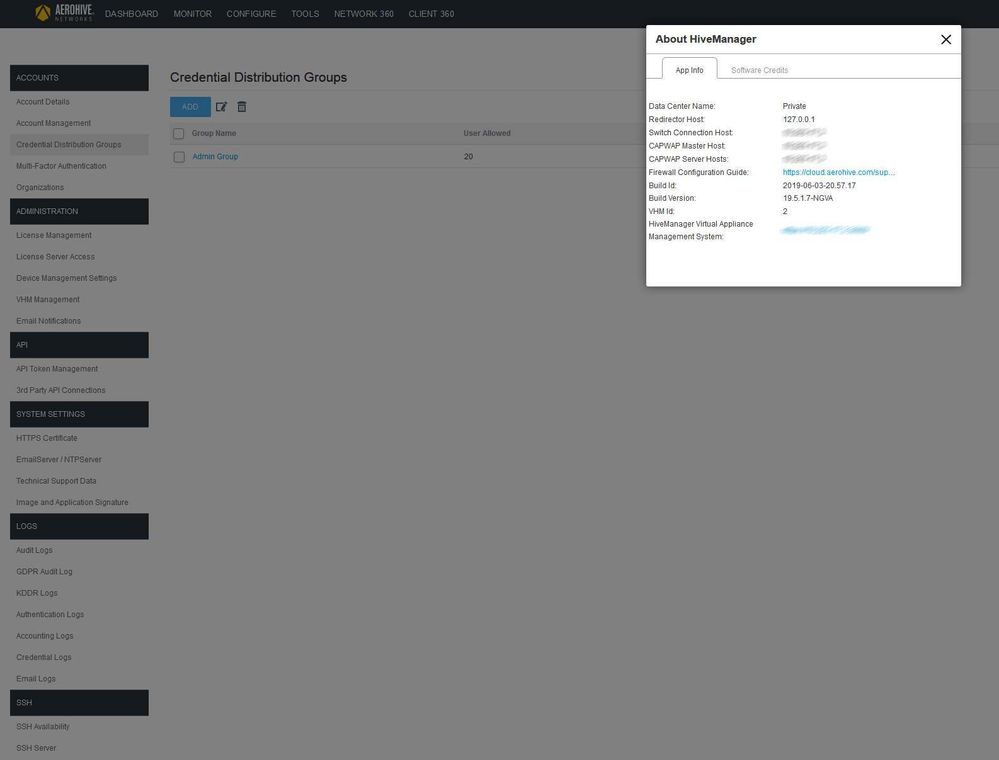Open HTTPS Certificate settings
The image size is (999, 760).
point(47,438)
